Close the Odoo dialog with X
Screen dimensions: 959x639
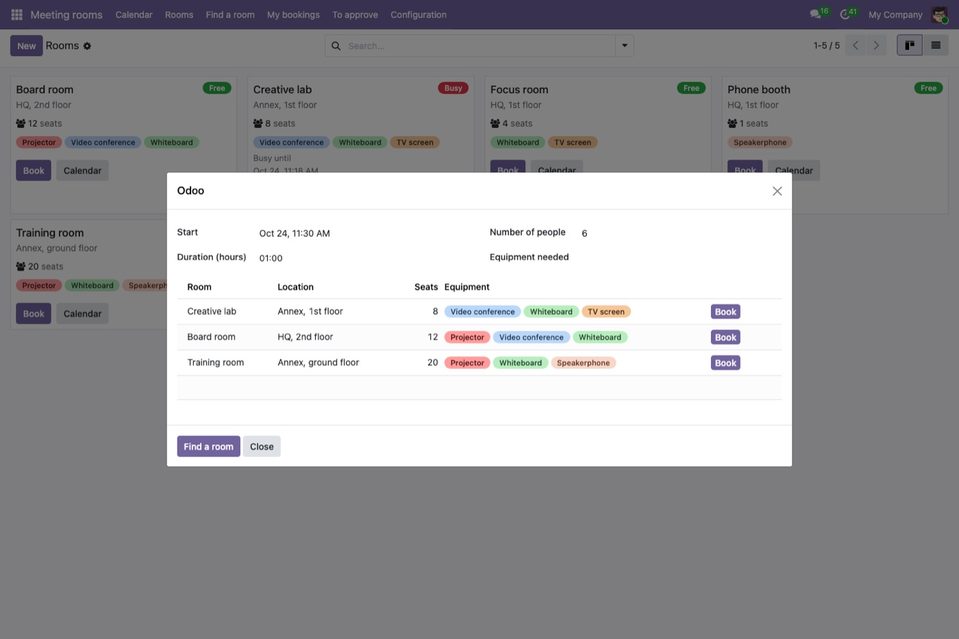click(x=777, y=191)
